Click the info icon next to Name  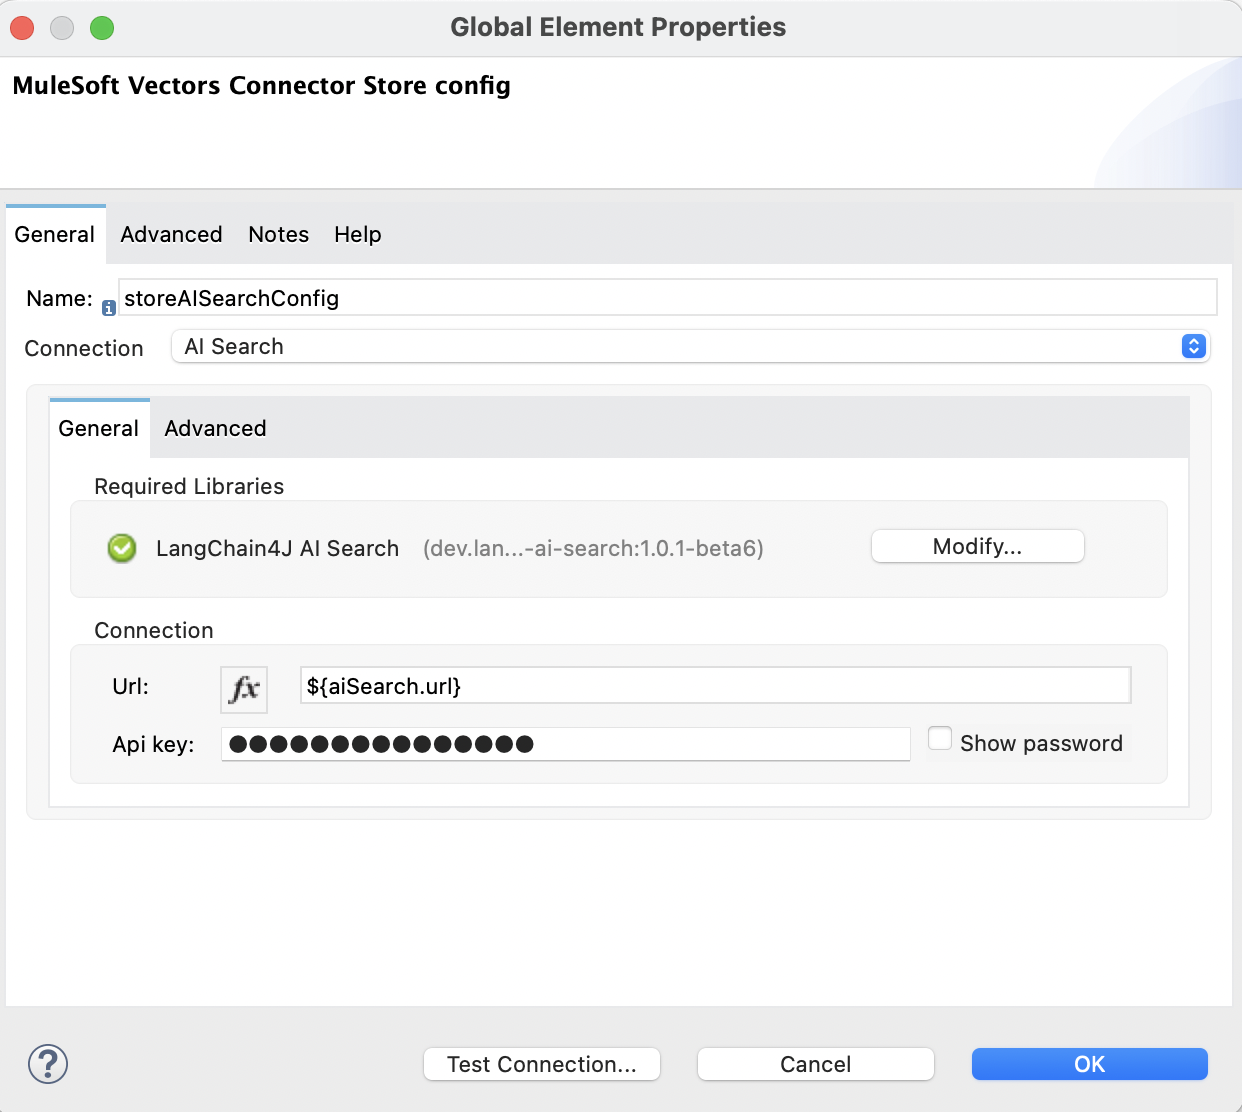click(x=108, y=309)
